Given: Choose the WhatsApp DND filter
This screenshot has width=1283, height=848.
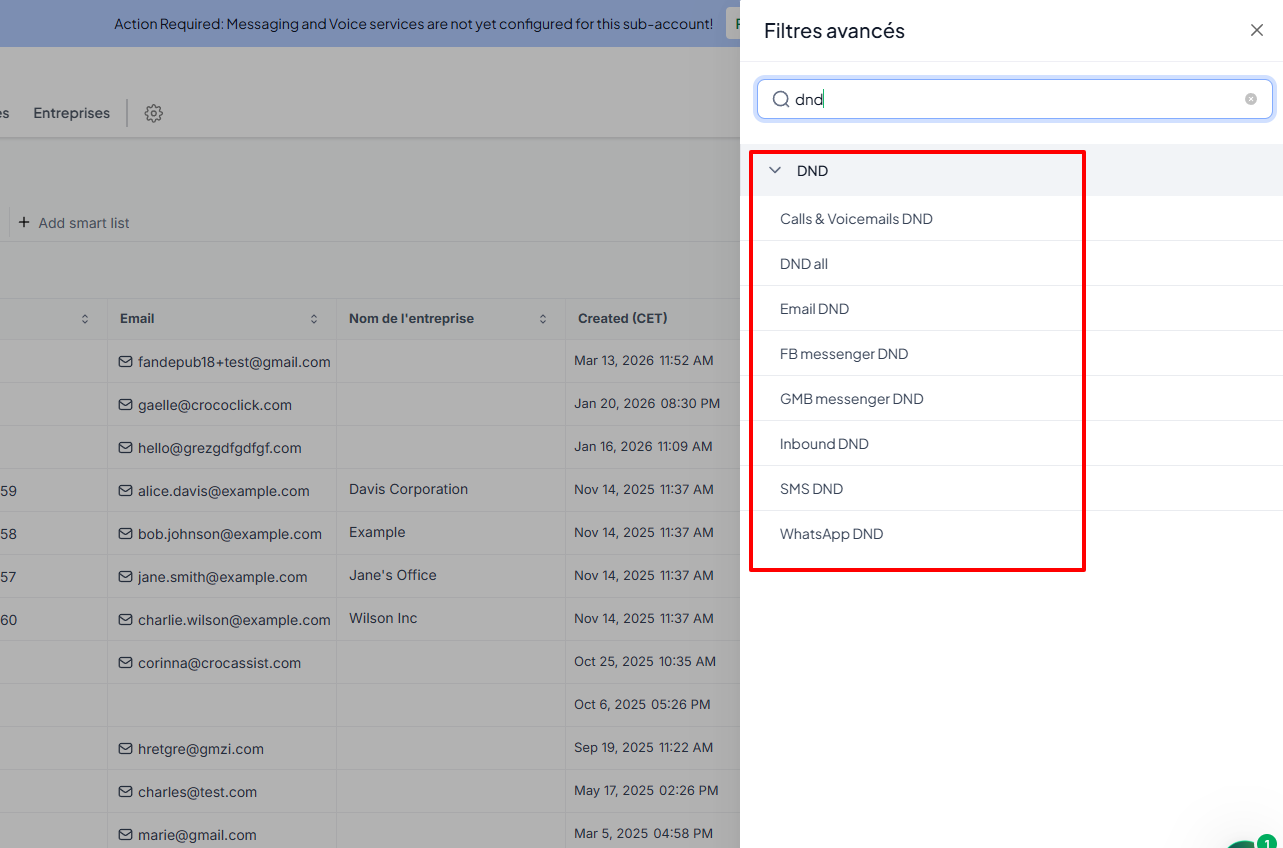Looking at the screenshot, I should pos(831,534).
